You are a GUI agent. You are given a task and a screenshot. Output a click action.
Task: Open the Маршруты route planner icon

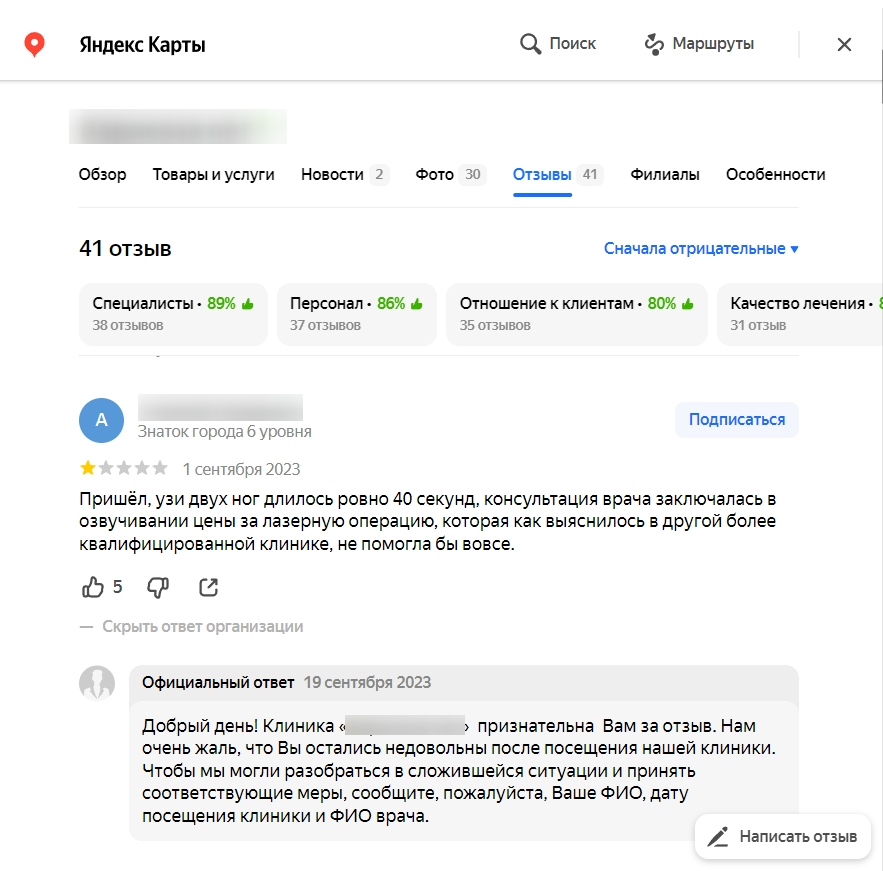pyautogui.click(x=654, y=44)
